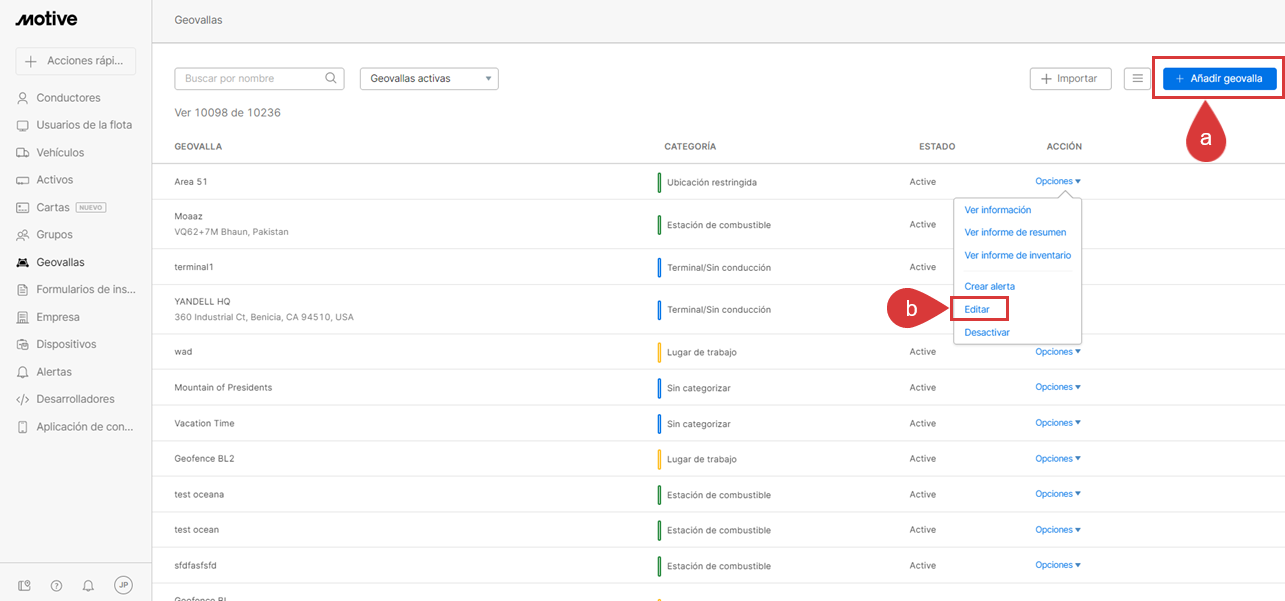This screenshot has width=1285, height=601.
Task: Click the Aplicación de conductor phone icon
Action: (23, 427)
